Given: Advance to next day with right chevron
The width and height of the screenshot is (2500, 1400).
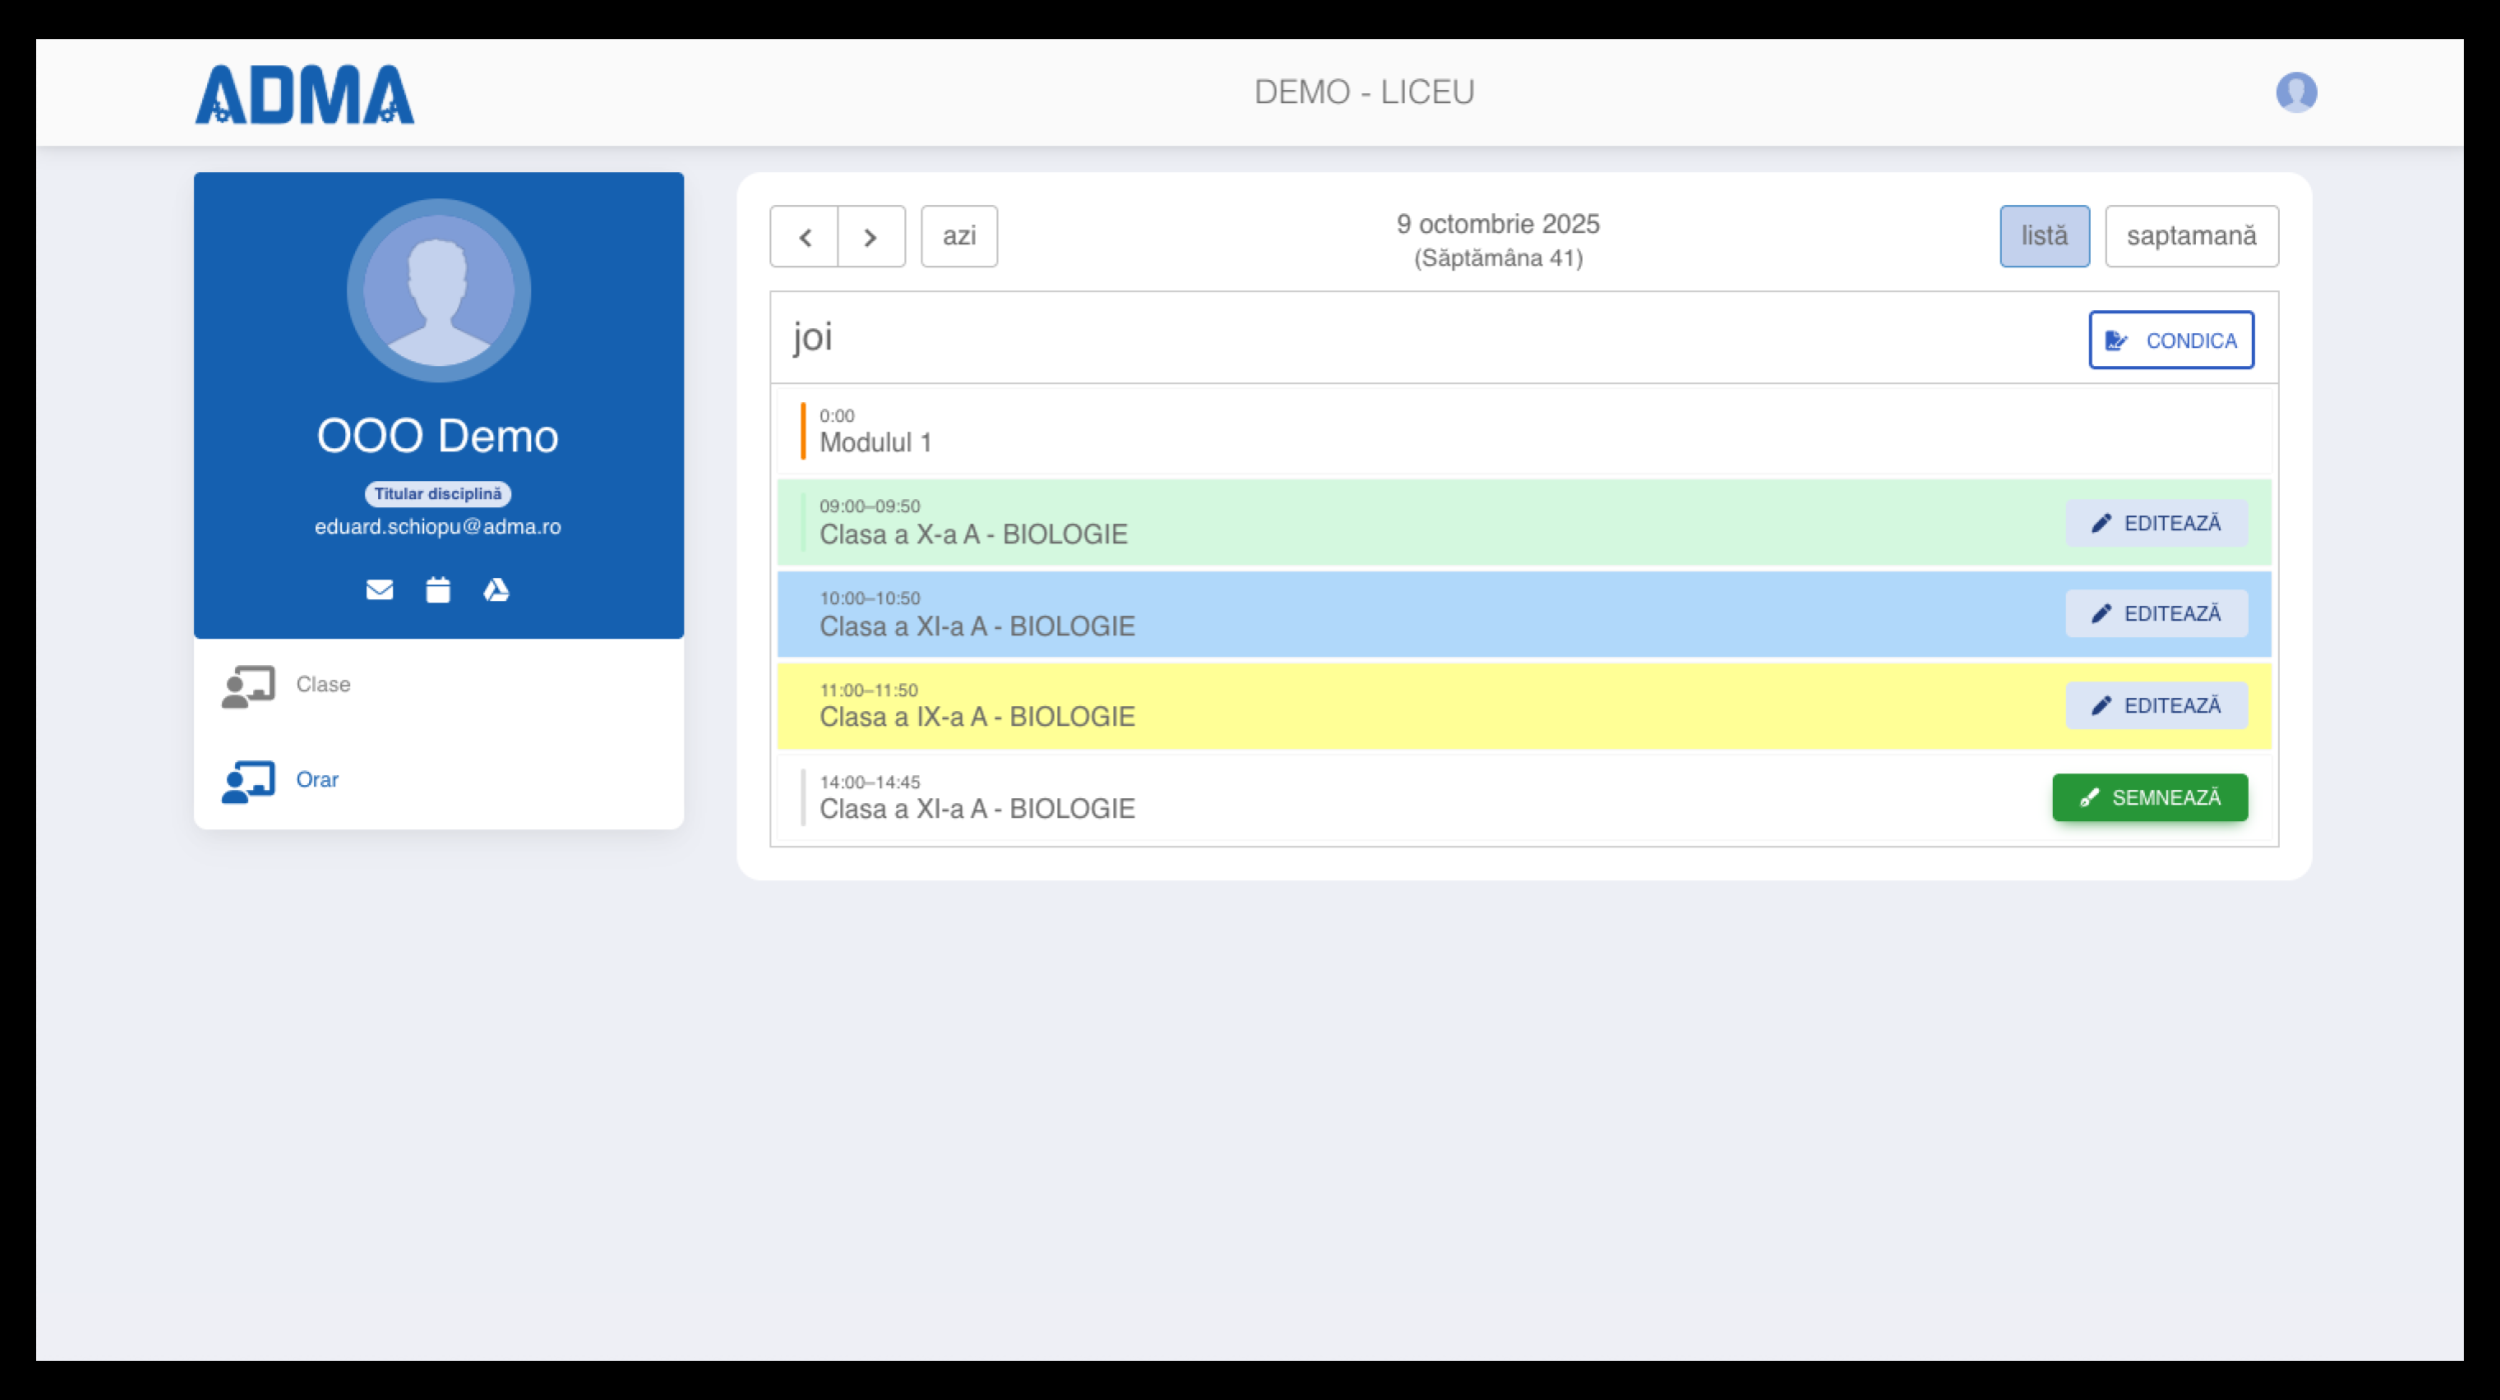Looking at the screenshot, I should pos(871,237).
